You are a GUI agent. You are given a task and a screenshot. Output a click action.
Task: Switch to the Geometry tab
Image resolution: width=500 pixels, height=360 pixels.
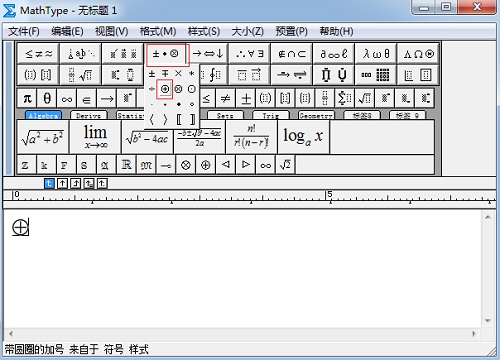pyautogui.click(x=316, y=115)
